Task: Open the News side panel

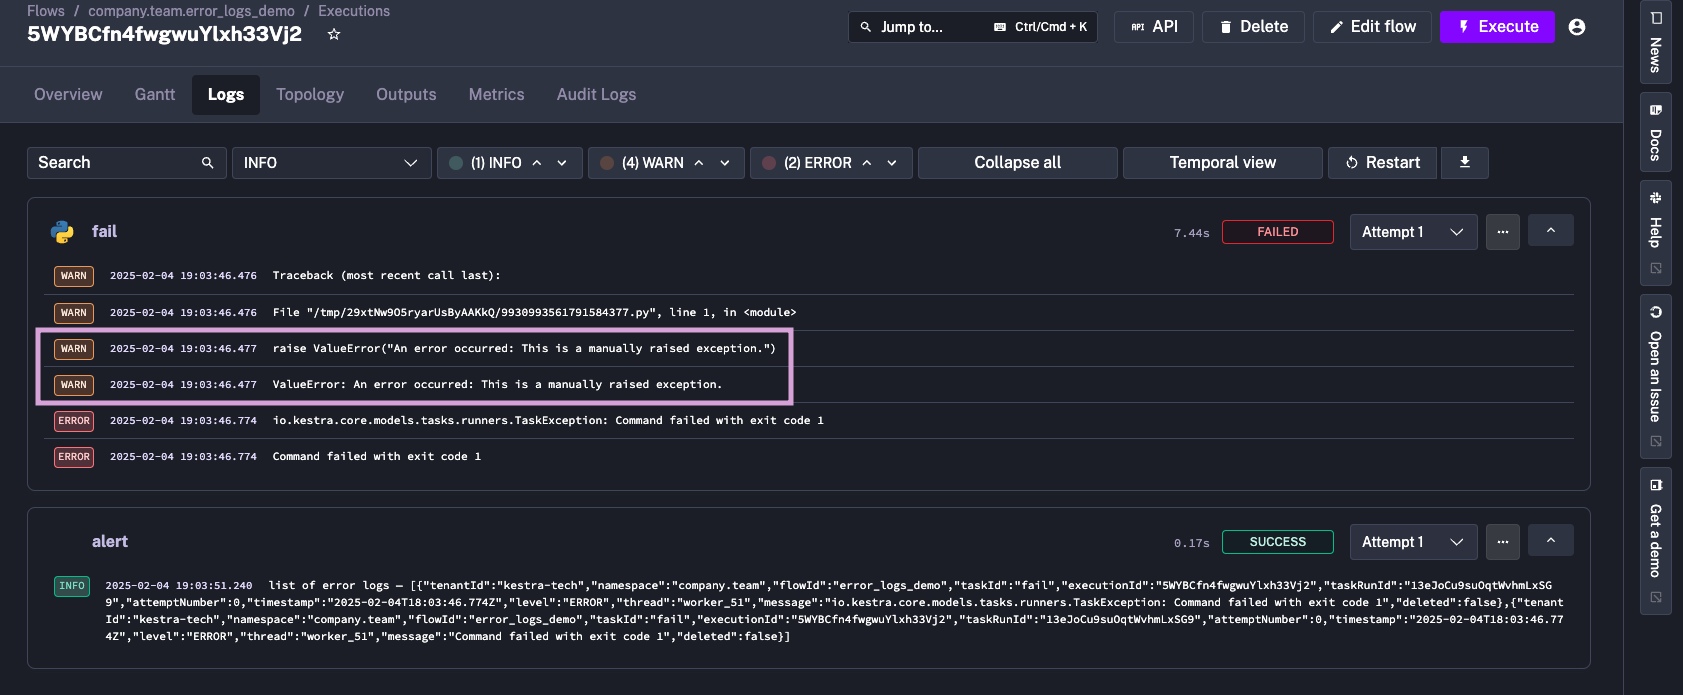Action: point(1655,44)
